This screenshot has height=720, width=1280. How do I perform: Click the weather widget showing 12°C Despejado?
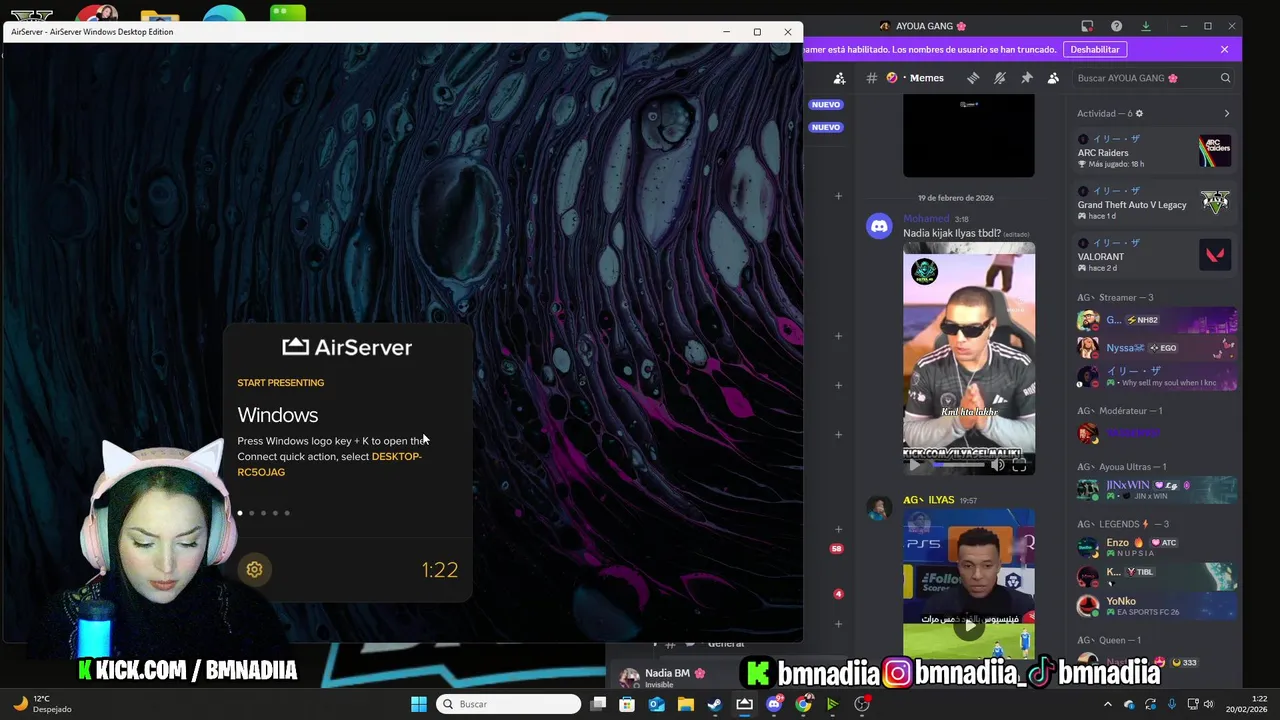point(42,704)
